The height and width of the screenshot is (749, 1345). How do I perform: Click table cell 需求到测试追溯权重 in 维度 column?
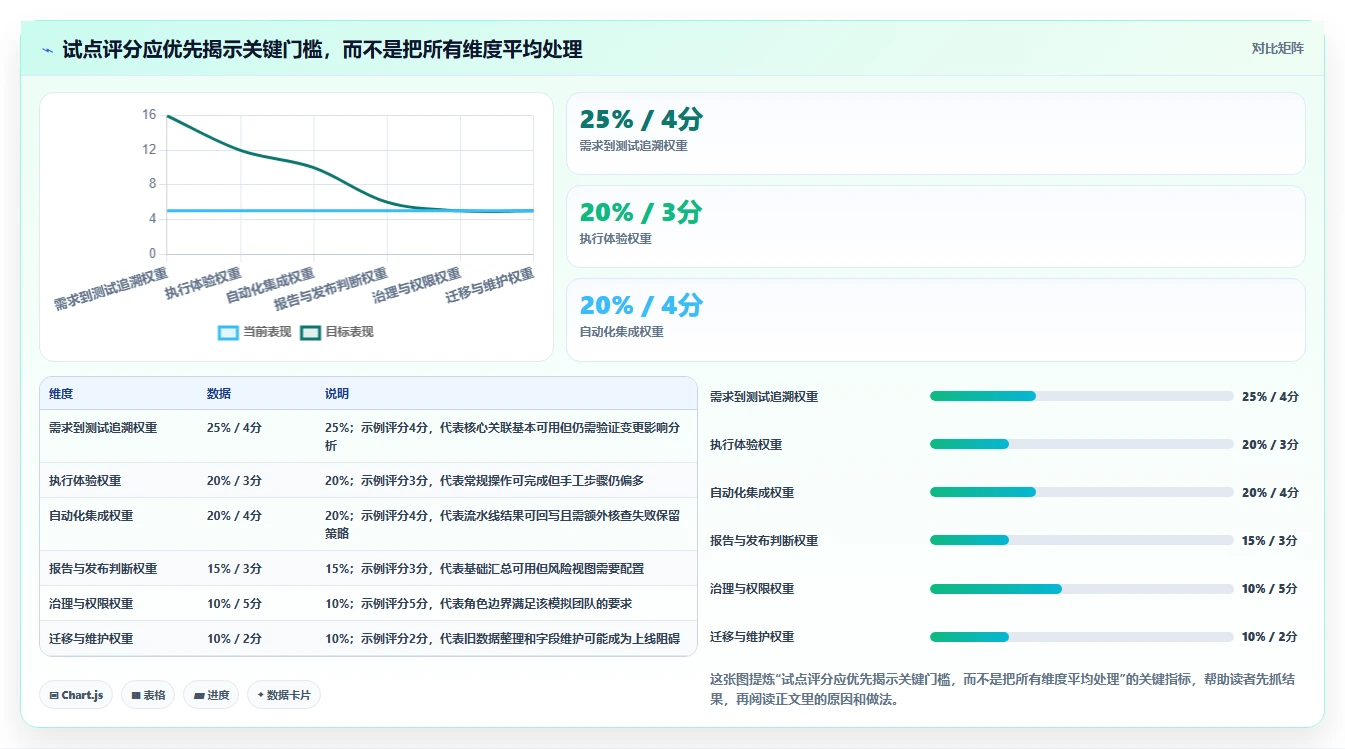(x=103, y=427)
